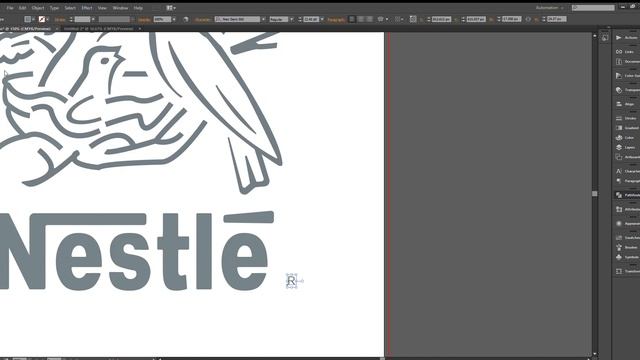Screen dimensions: 640x360
Task: Open the font style Regular dropdown
Action: coord(291,19)
